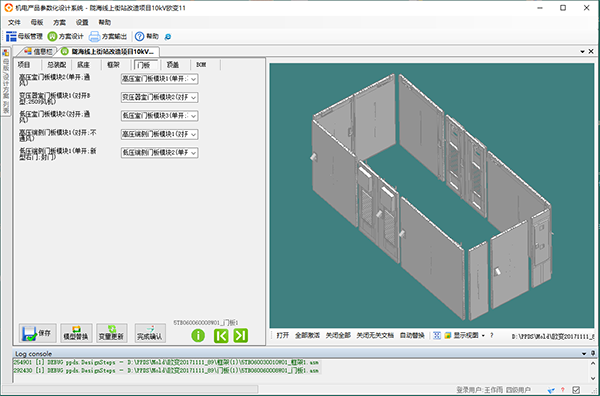Click 关闭全部 in the viewer toolbar
Viewport: 600px width, 396px height.
(x=338, y=336)
